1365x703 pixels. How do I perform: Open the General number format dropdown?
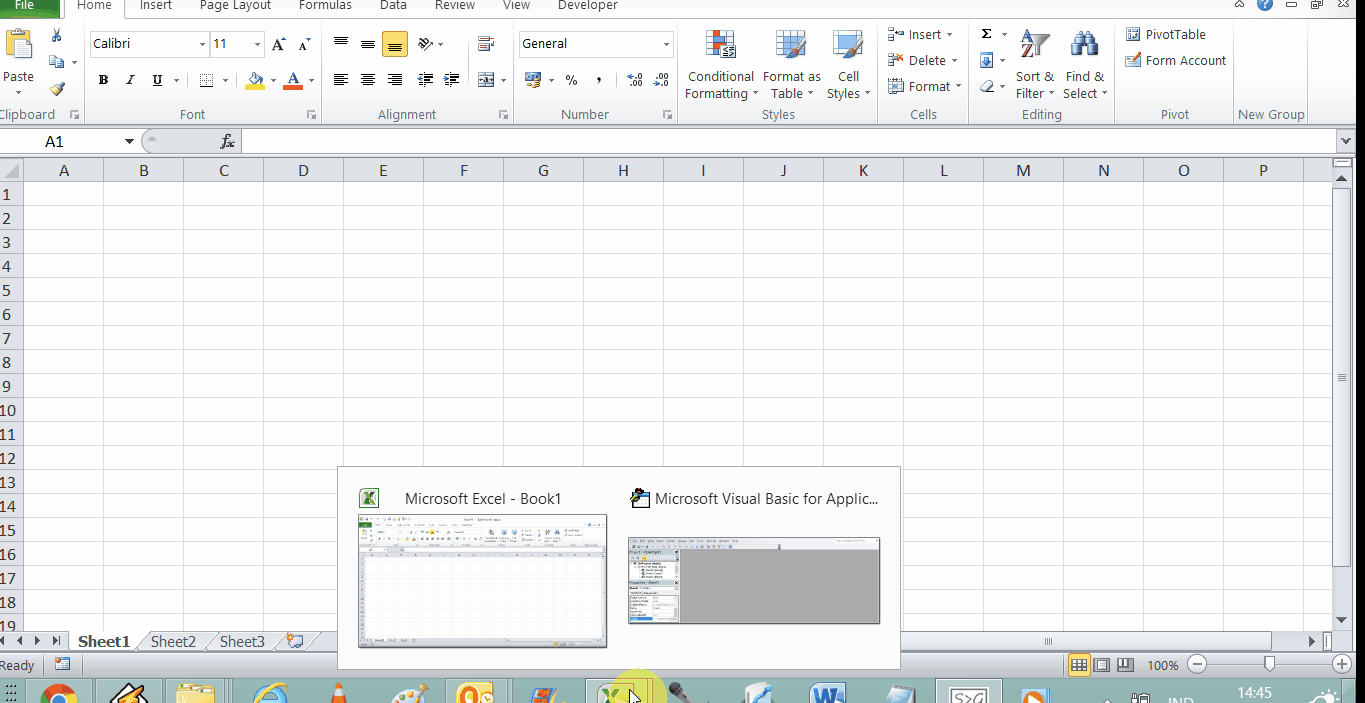pyautogui.click(x=666, y=44)
